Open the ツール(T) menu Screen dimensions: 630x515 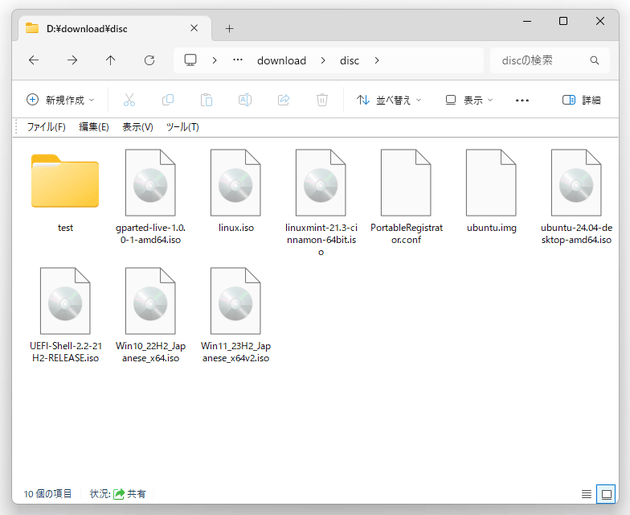[182, 127]
